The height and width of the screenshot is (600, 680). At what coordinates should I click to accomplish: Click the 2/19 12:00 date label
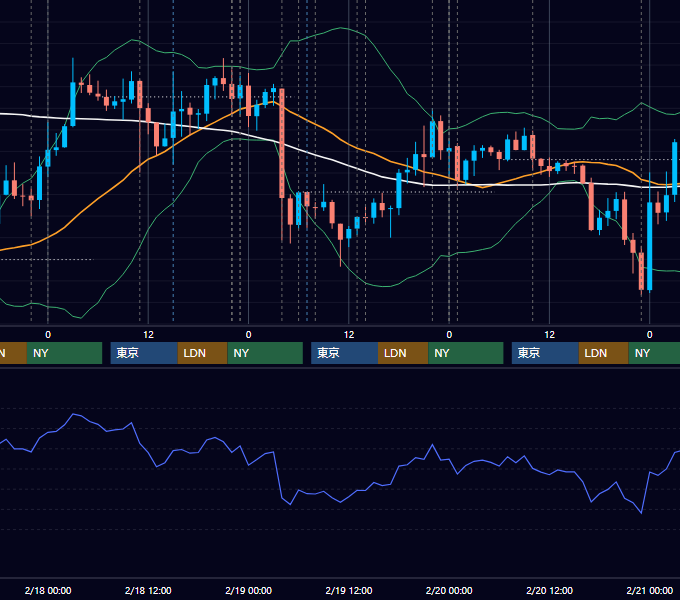349,590
